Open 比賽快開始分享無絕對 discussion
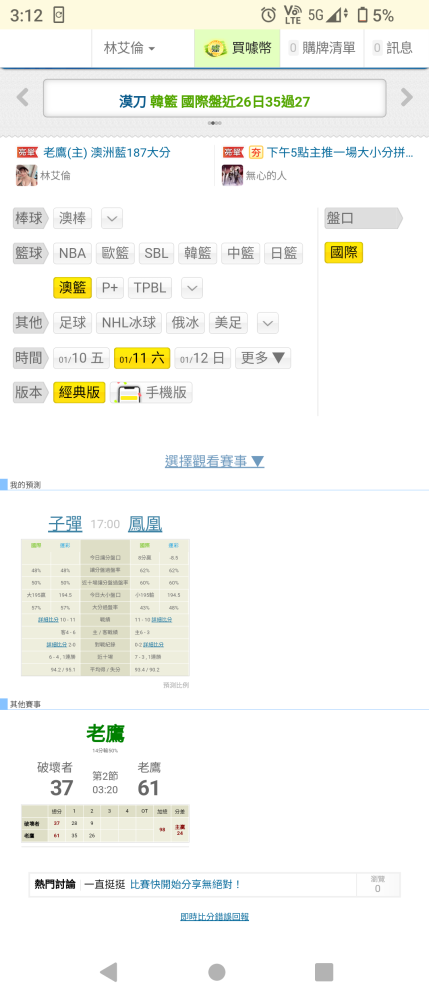Viewport: 429px width, 1000px height. (185, 885)
